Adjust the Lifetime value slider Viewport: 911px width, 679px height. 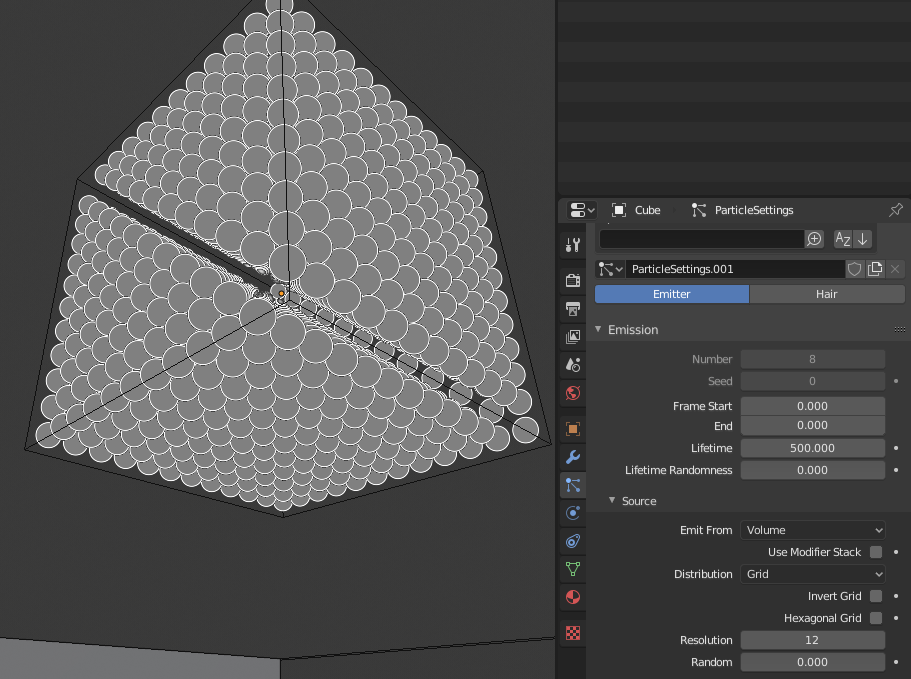pos(812,447)
